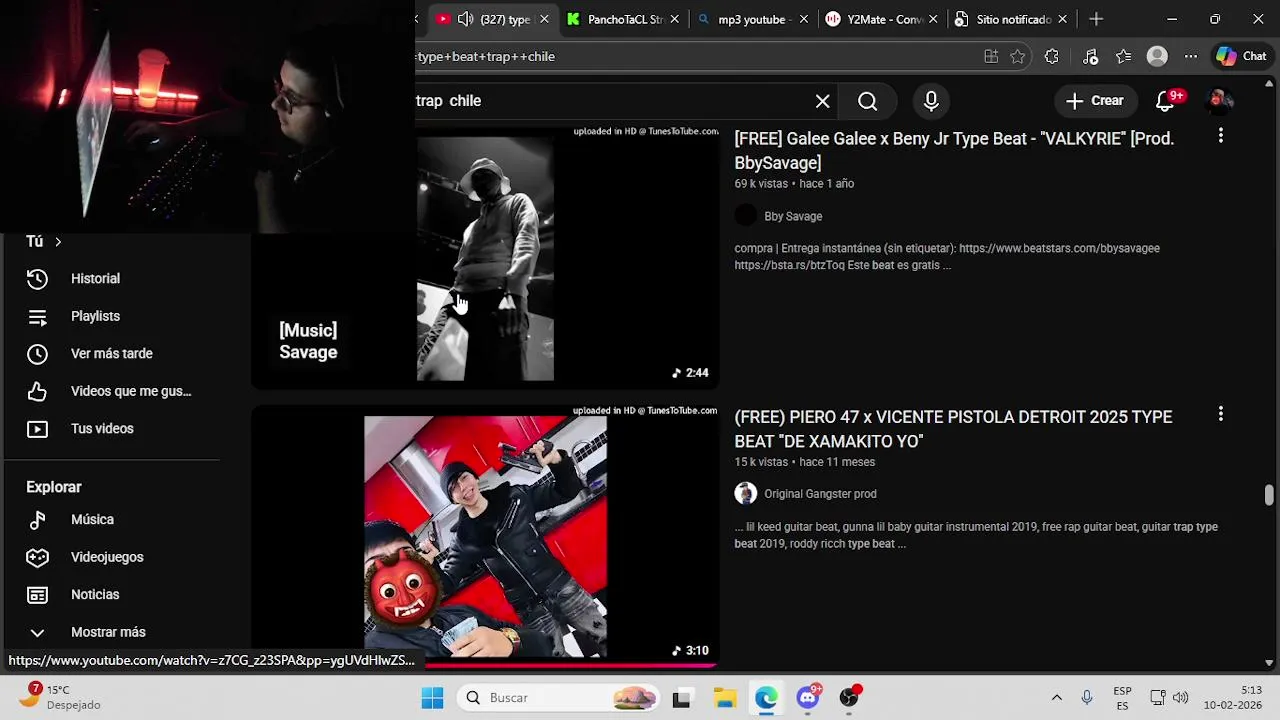Open DE XAMAKITO YO type beat title
1280x720 pixels.
(953, 429)
